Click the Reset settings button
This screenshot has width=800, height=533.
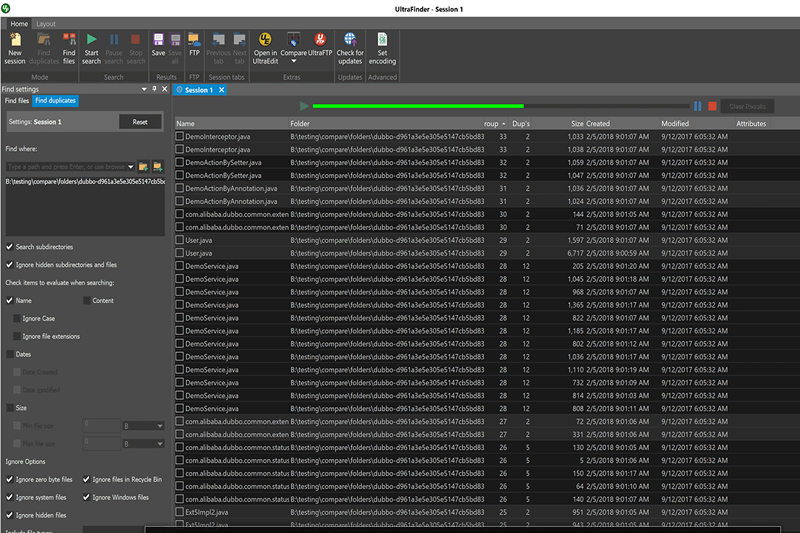pos(140,122)
